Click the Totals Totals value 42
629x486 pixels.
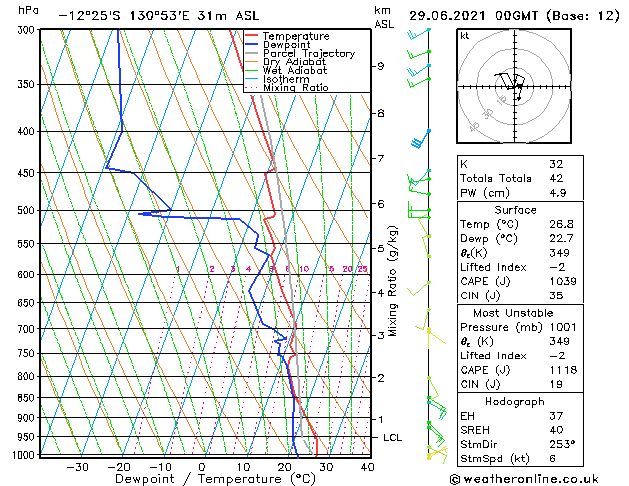(x=556, y=178)
